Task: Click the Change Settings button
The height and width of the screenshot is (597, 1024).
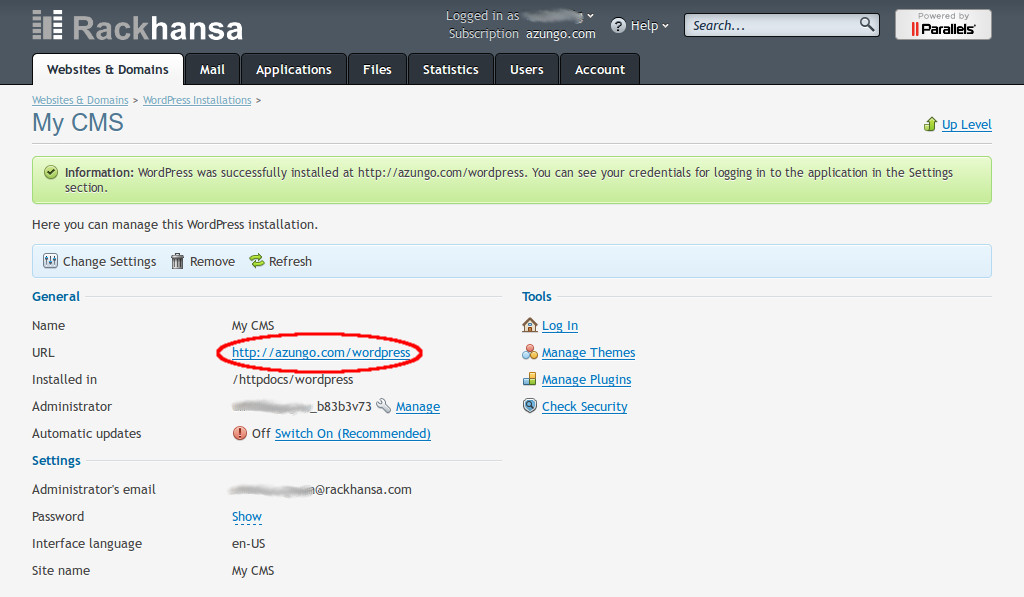Action: click(x=100, y=261)
